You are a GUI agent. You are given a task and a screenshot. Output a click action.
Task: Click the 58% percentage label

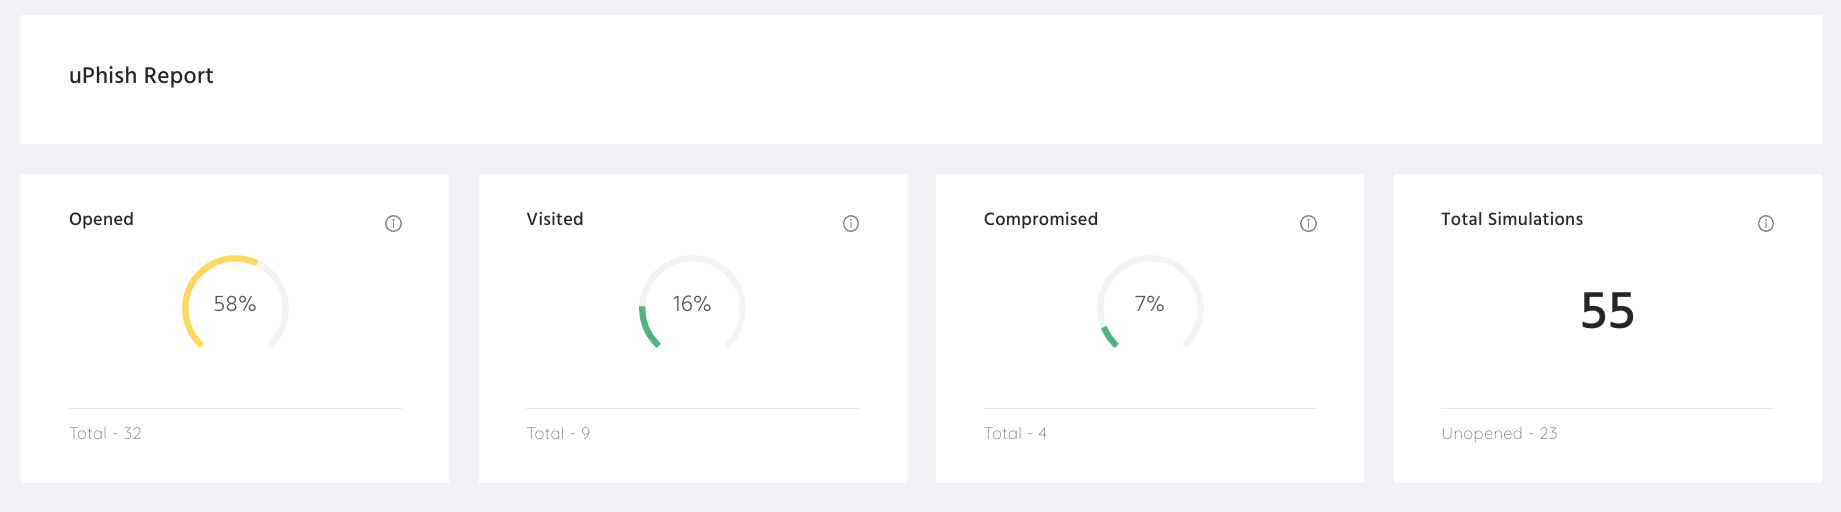[x=235, y=304]
